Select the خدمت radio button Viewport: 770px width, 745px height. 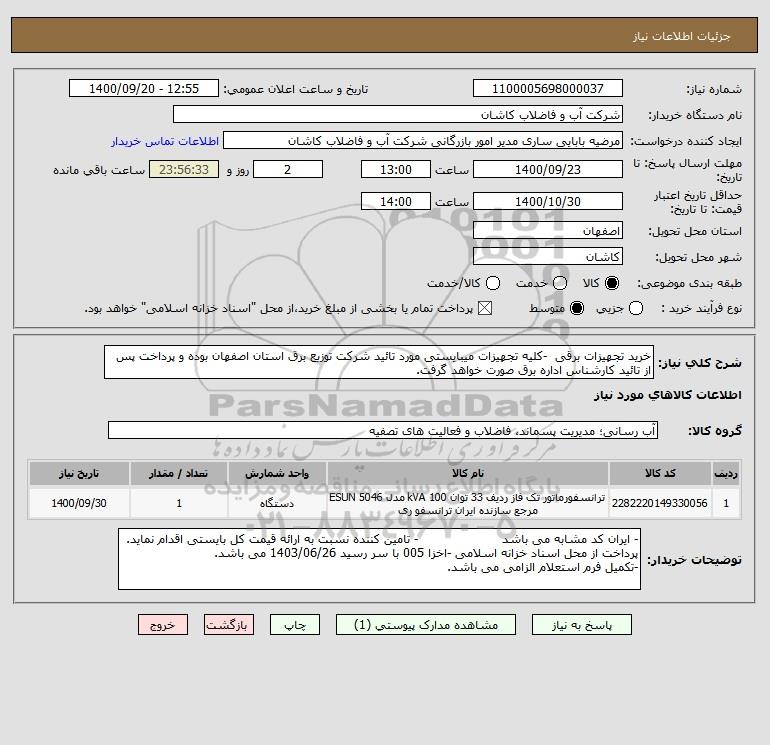click(560, 283)
